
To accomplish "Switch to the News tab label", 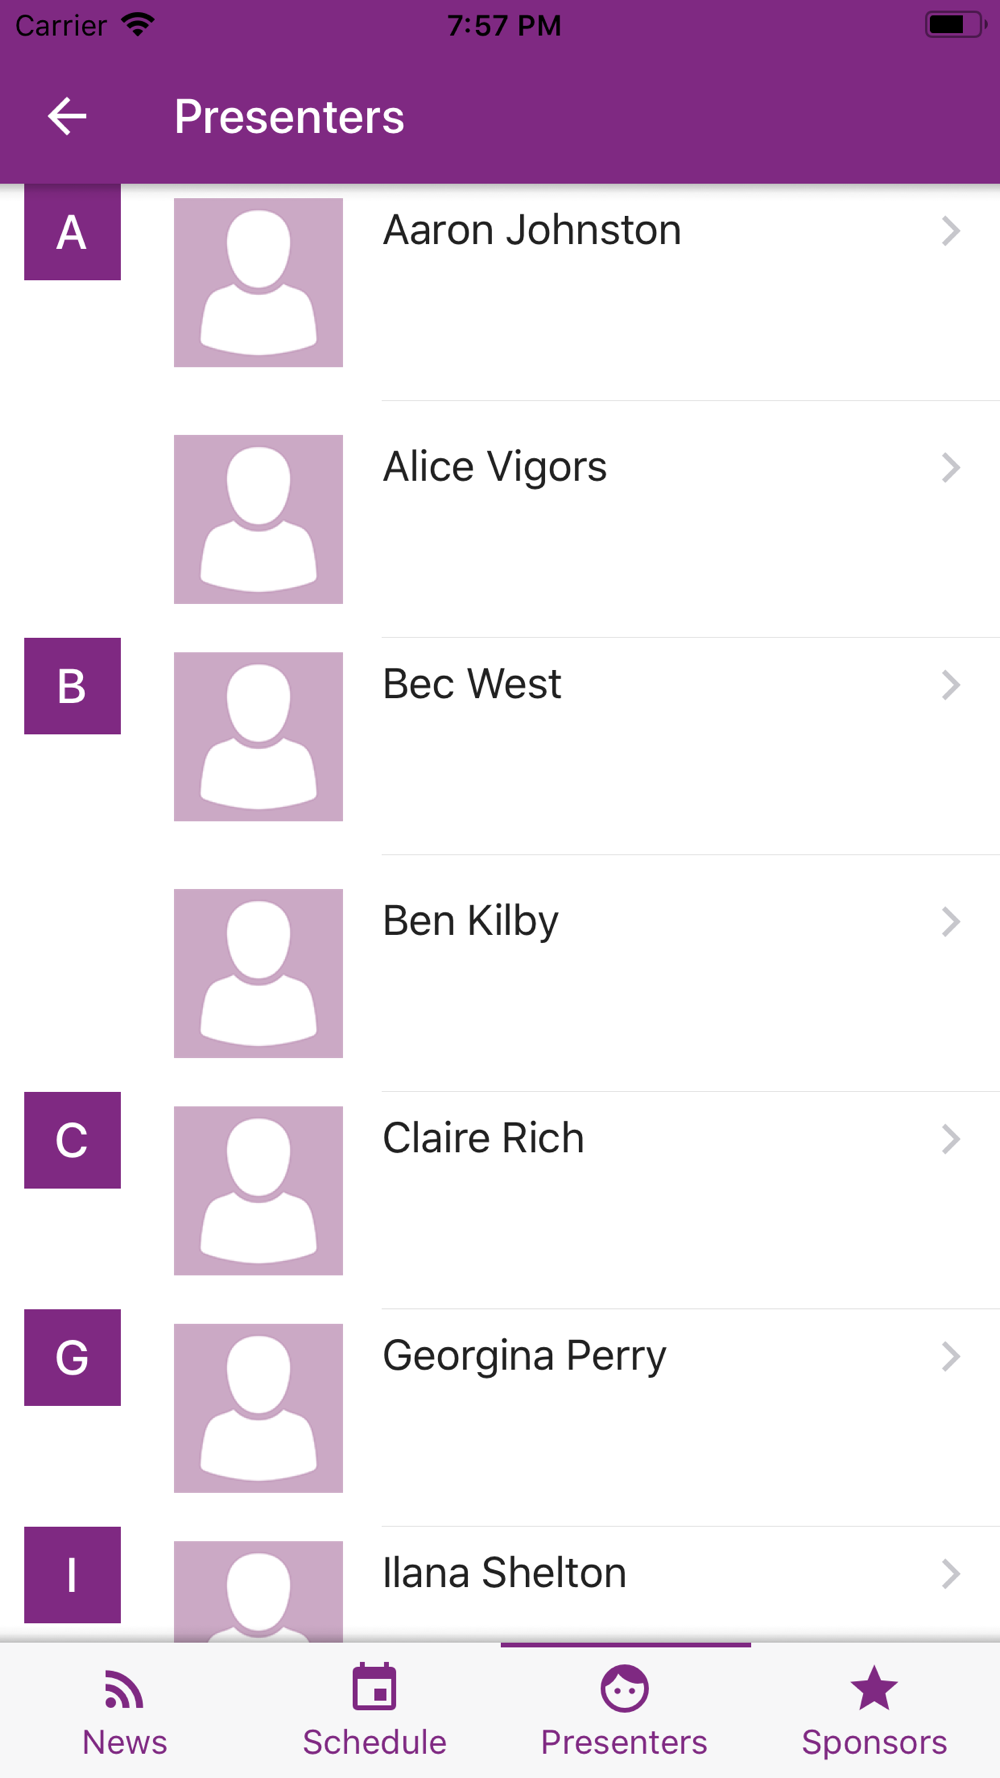I will pos(124,1742).
